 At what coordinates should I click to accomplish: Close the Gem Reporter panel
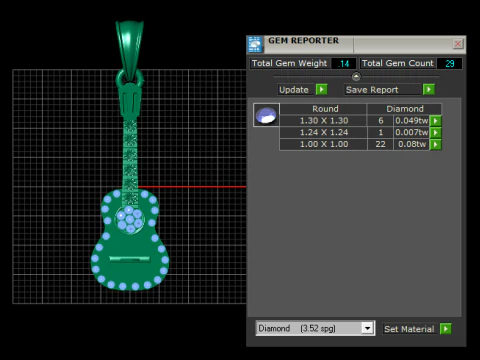tap(458, 44)
